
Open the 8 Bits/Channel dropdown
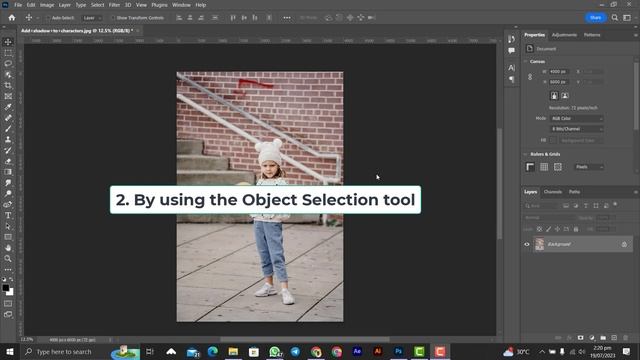tap(576, 129)
